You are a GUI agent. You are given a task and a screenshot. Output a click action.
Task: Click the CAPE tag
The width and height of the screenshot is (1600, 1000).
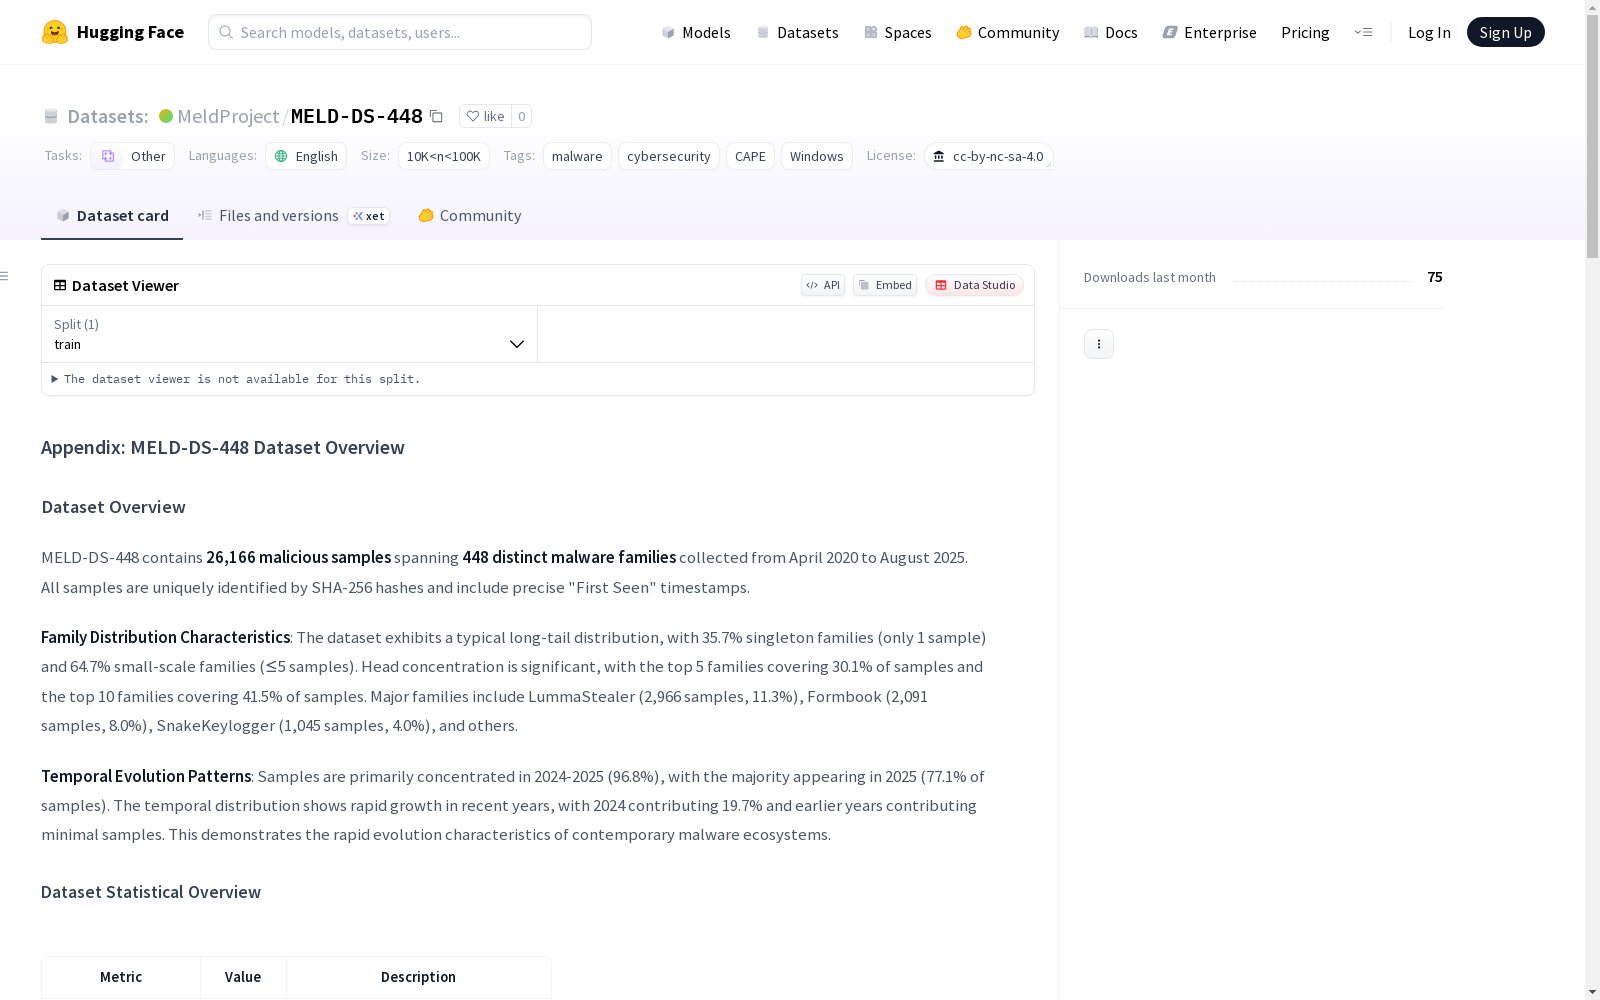pos(750,156)
